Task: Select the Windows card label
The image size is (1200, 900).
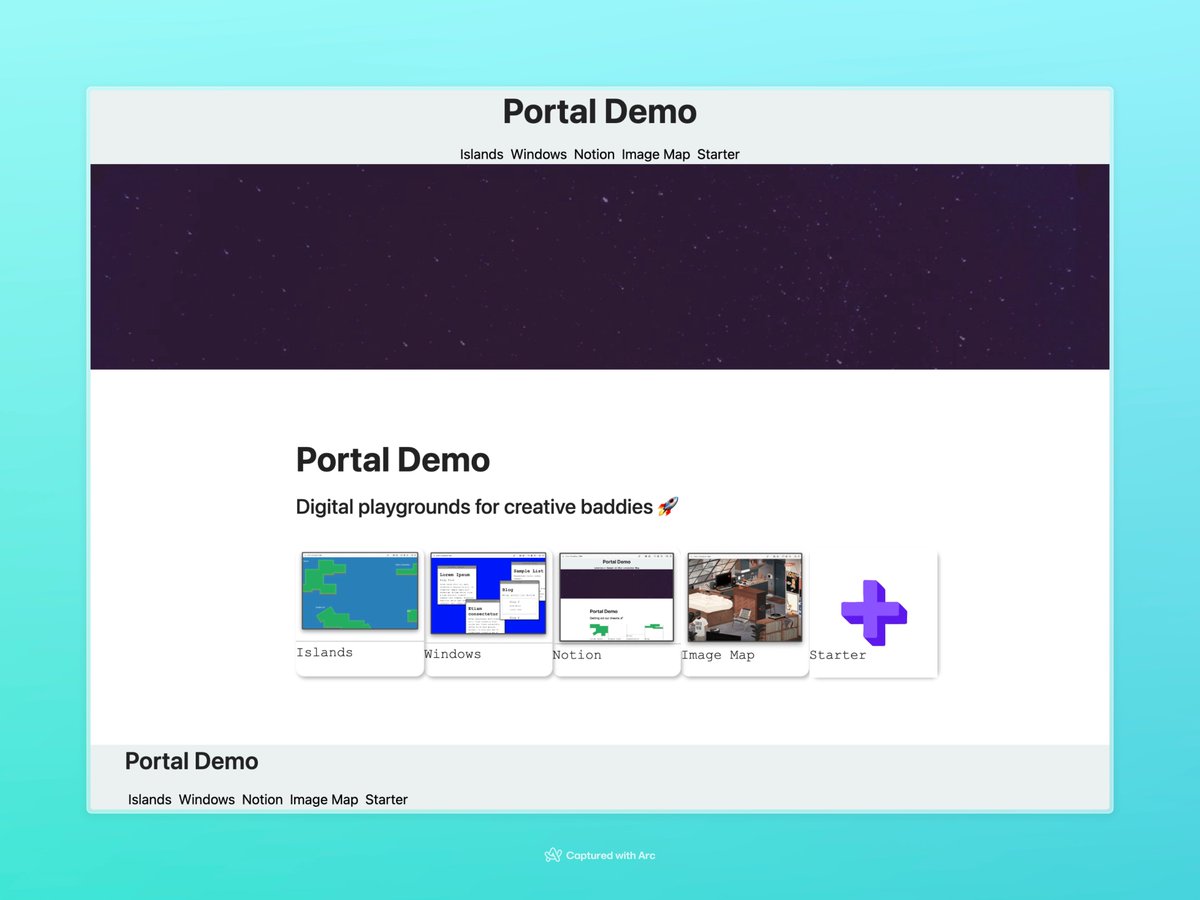Action: (x=452, y=654)
